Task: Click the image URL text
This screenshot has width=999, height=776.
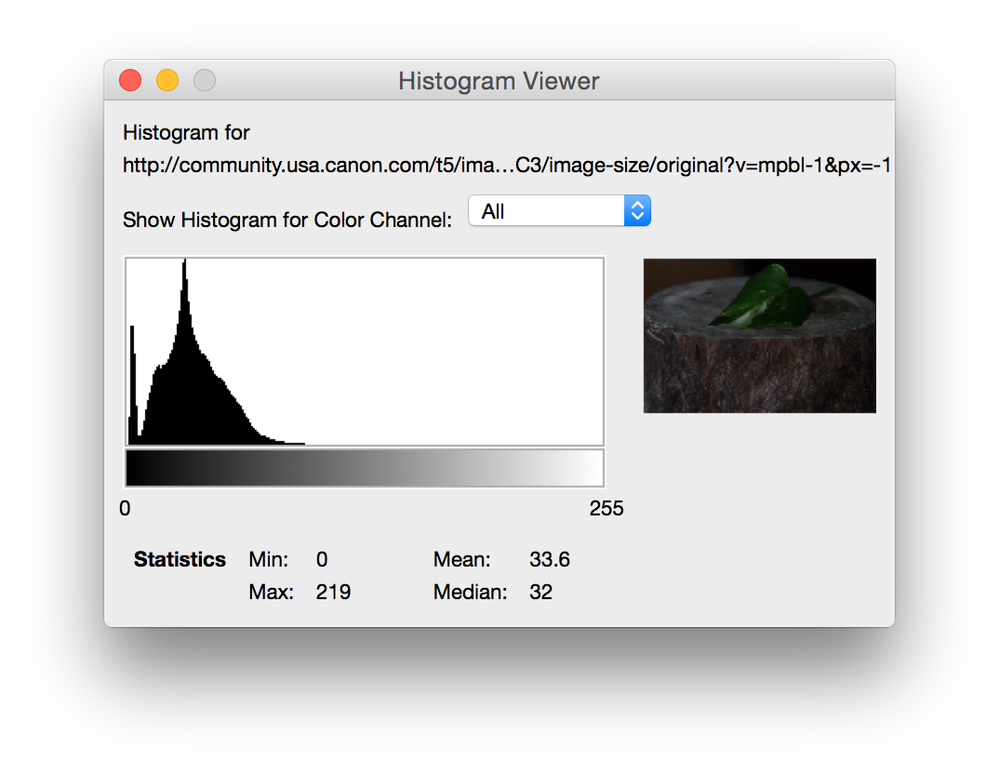Action: 506,166
